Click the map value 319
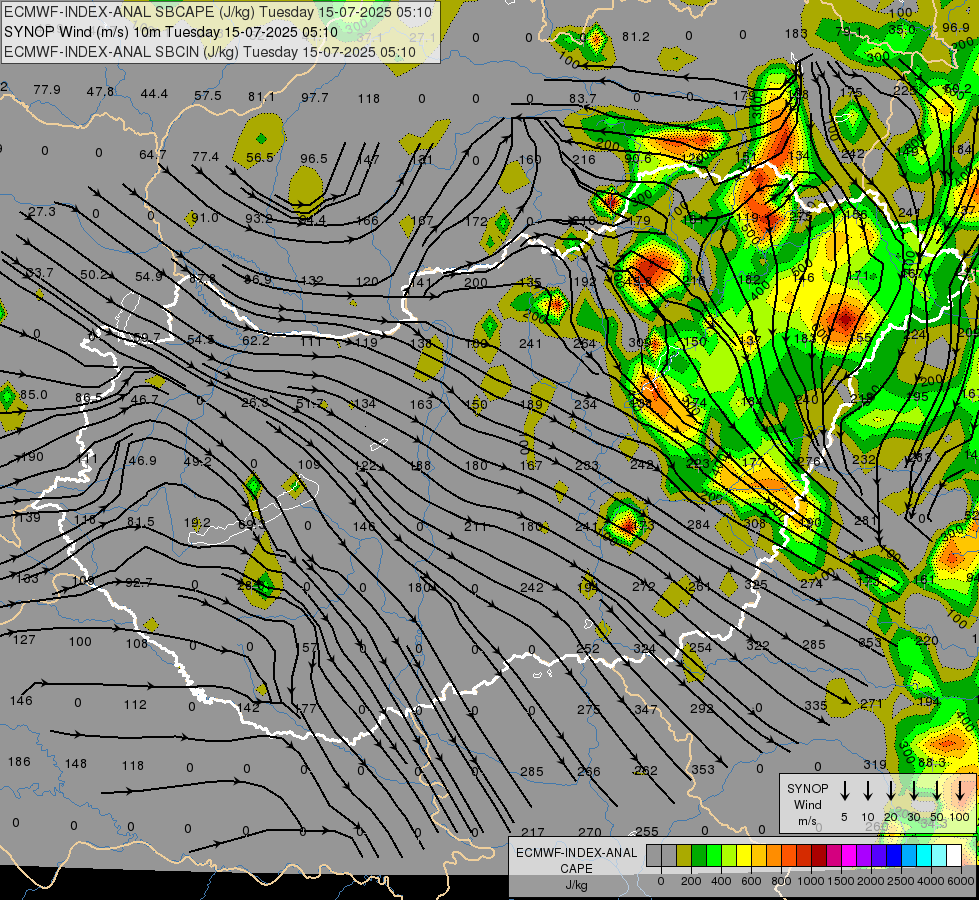 click(875, 764)
